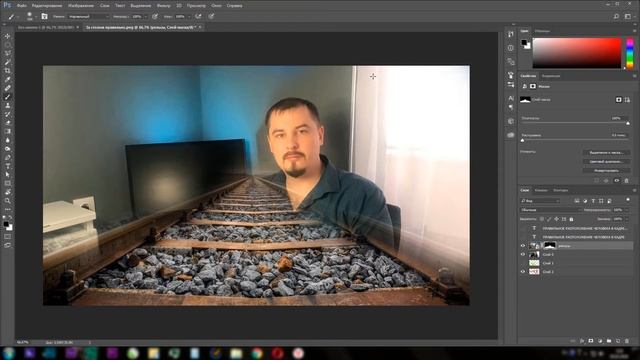Click the mask density slider handle

coord(628,123)
